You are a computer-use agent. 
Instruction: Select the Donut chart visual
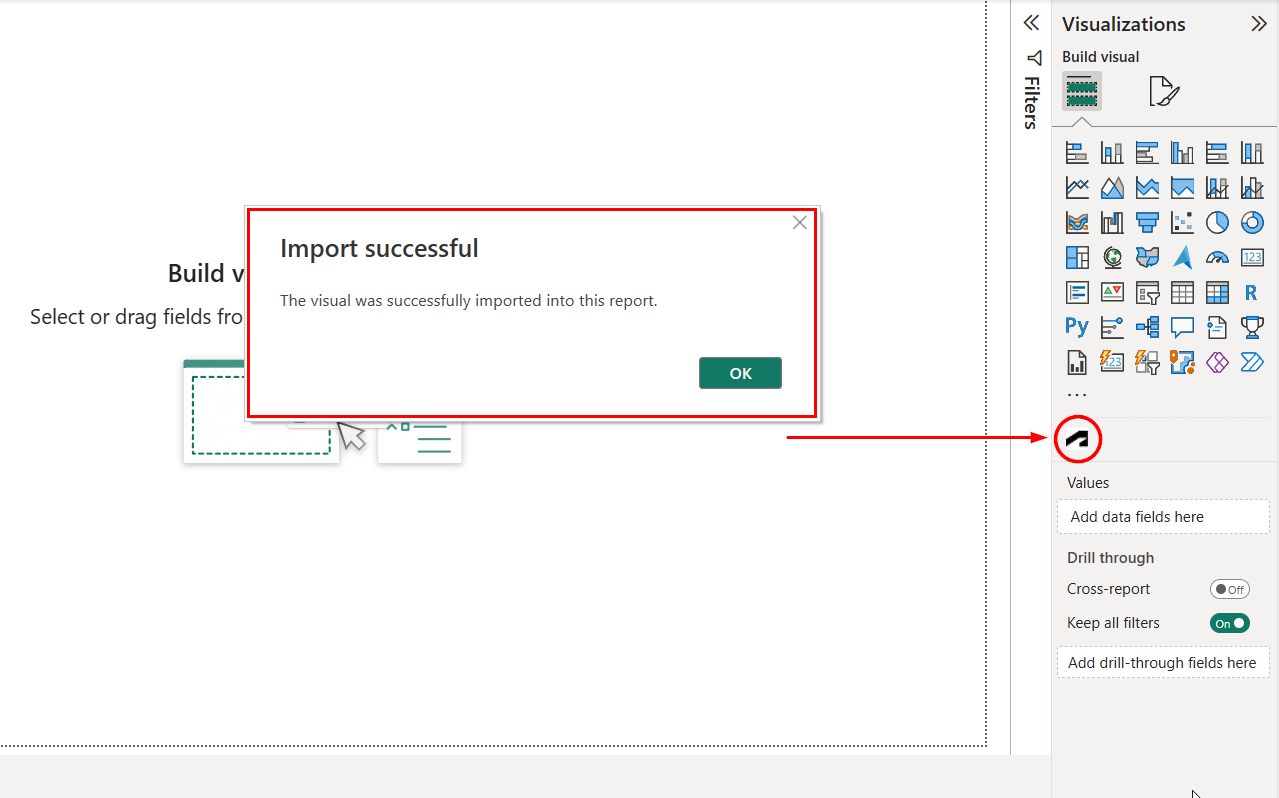pyautogui.click(x=1252, y=222)
